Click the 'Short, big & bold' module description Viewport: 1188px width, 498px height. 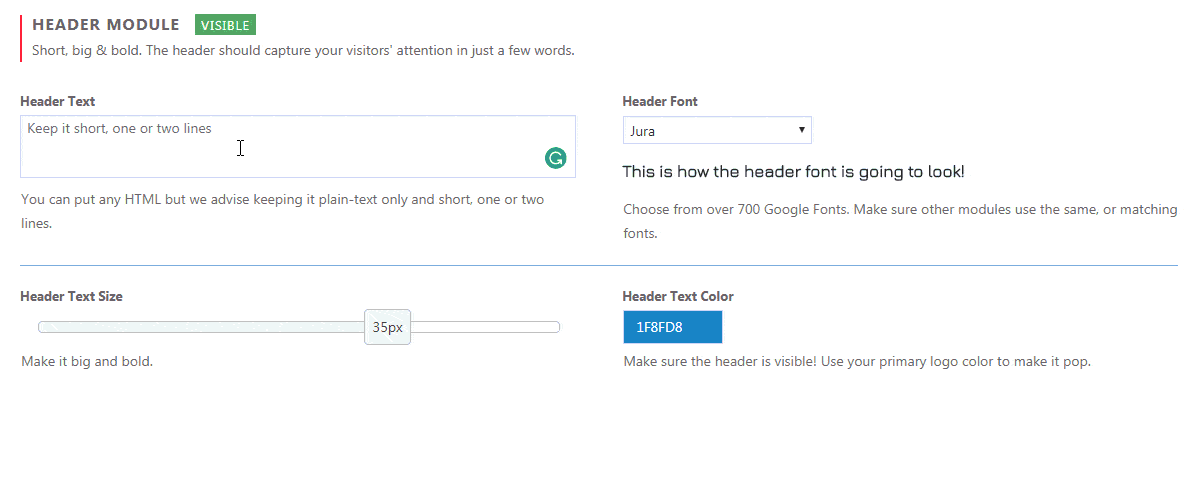303,52
